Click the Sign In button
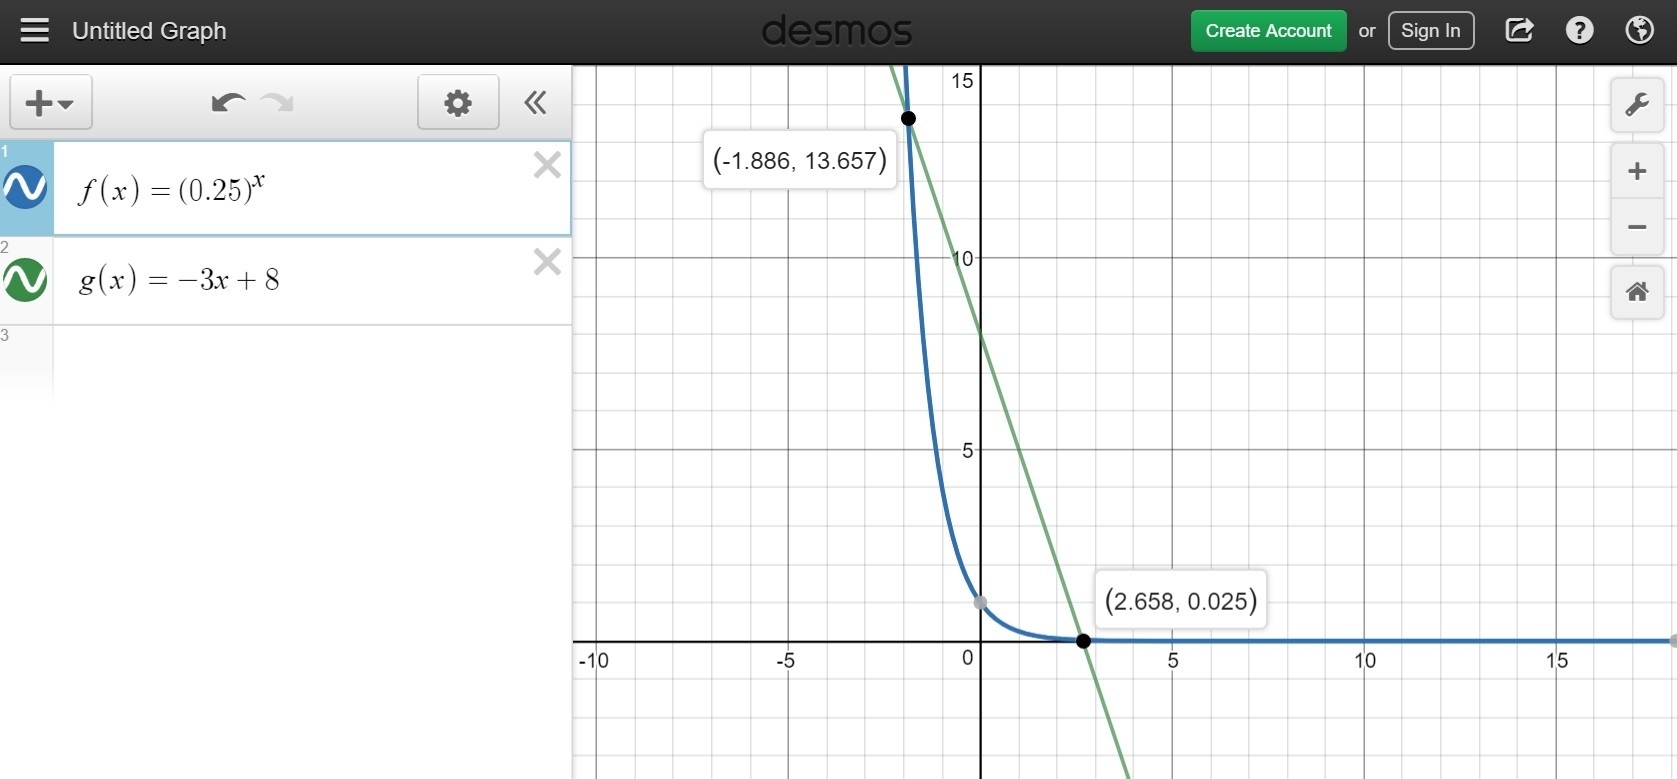 pyautogui.click(x=1430, y=31)
